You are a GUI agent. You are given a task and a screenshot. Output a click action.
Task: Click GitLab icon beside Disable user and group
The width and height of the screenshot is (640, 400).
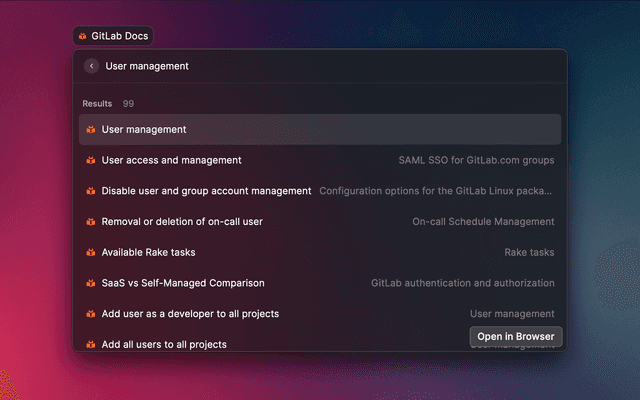90,191
